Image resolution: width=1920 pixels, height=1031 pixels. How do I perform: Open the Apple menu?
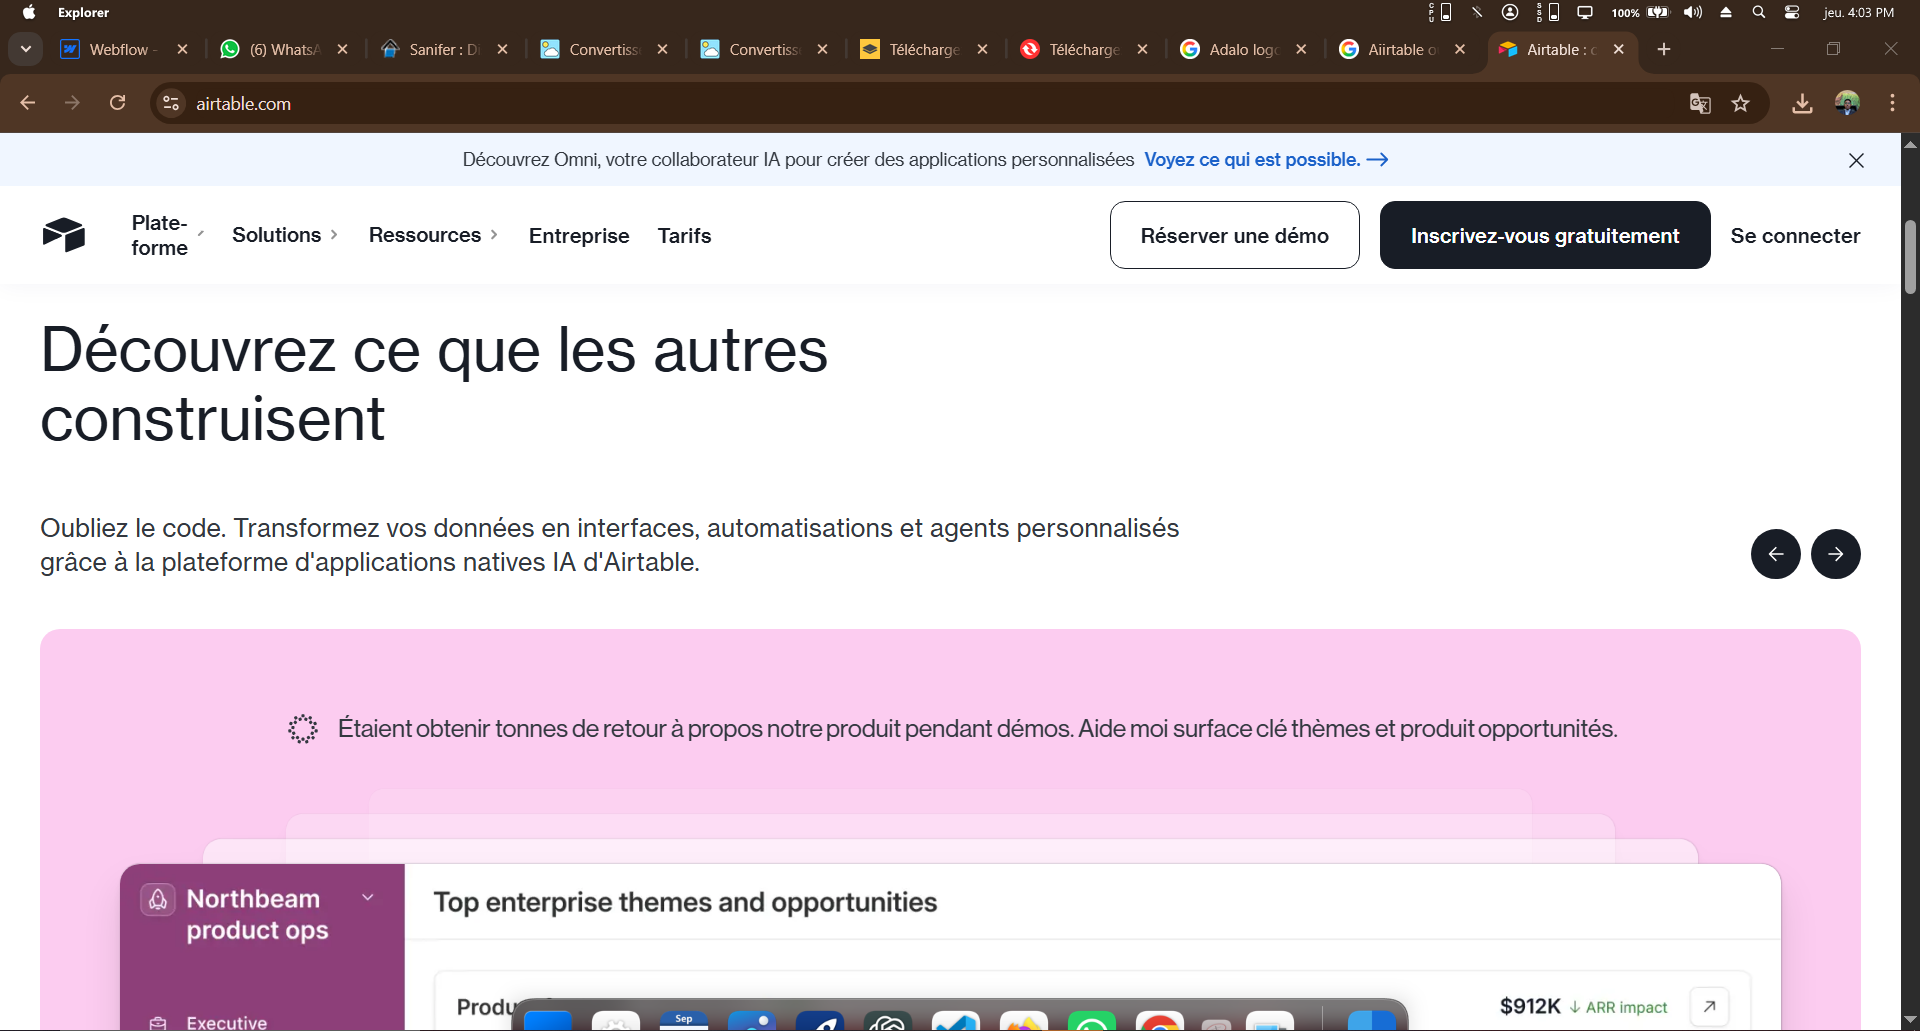pyautogui.click(x=29, y=12)
